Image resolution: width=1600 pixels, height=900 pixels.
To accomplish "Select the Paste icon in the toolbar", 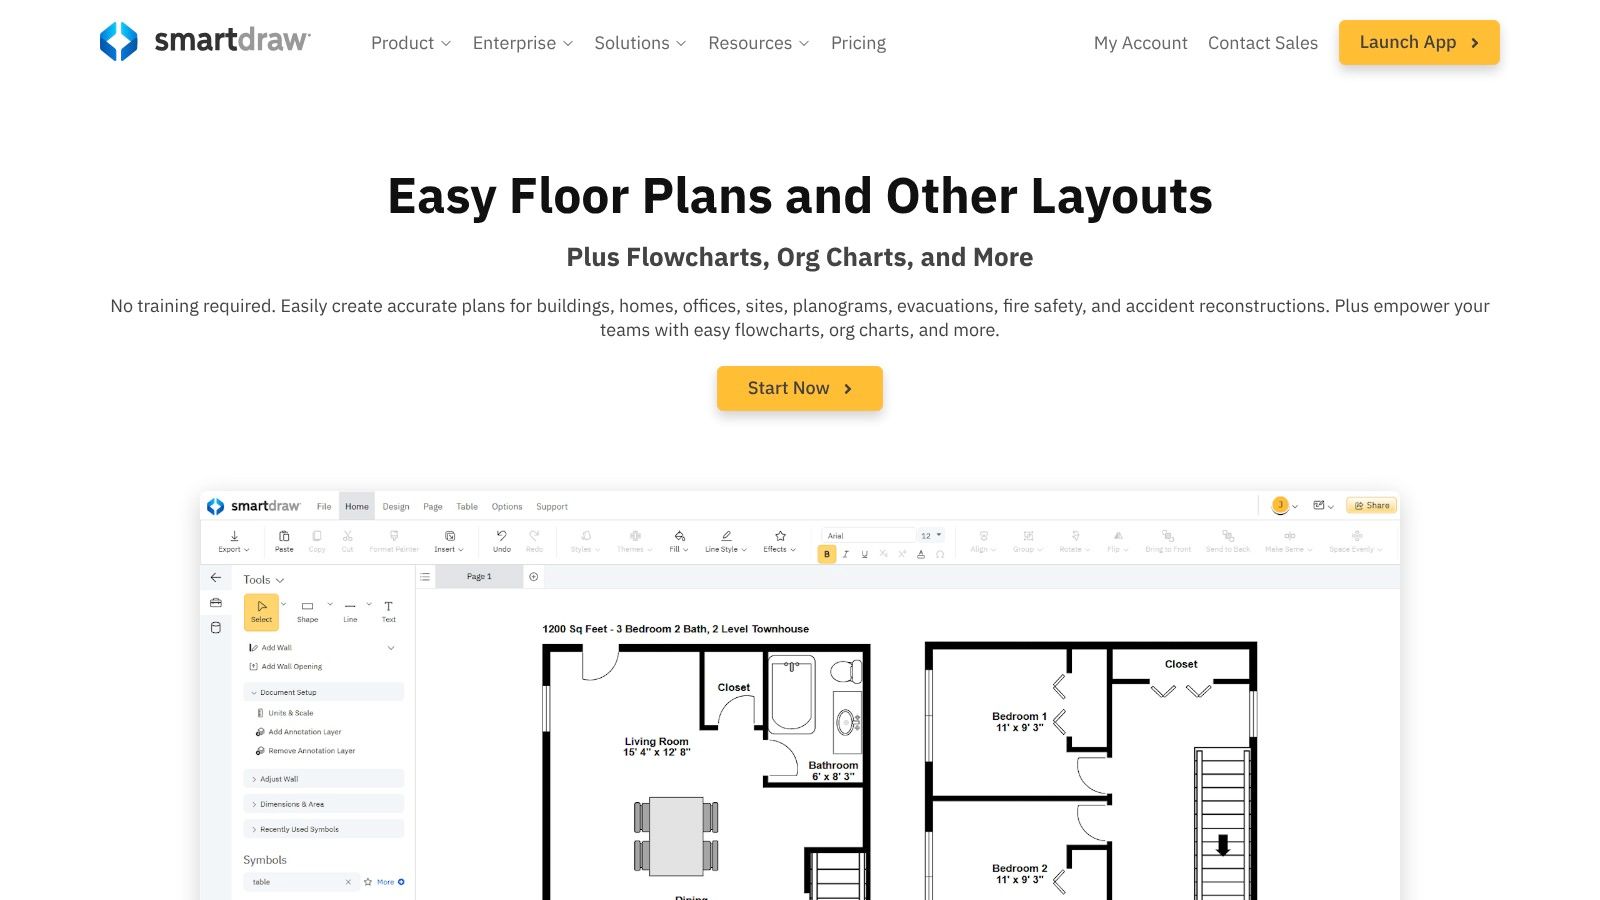I will click(x=284, y=540).
